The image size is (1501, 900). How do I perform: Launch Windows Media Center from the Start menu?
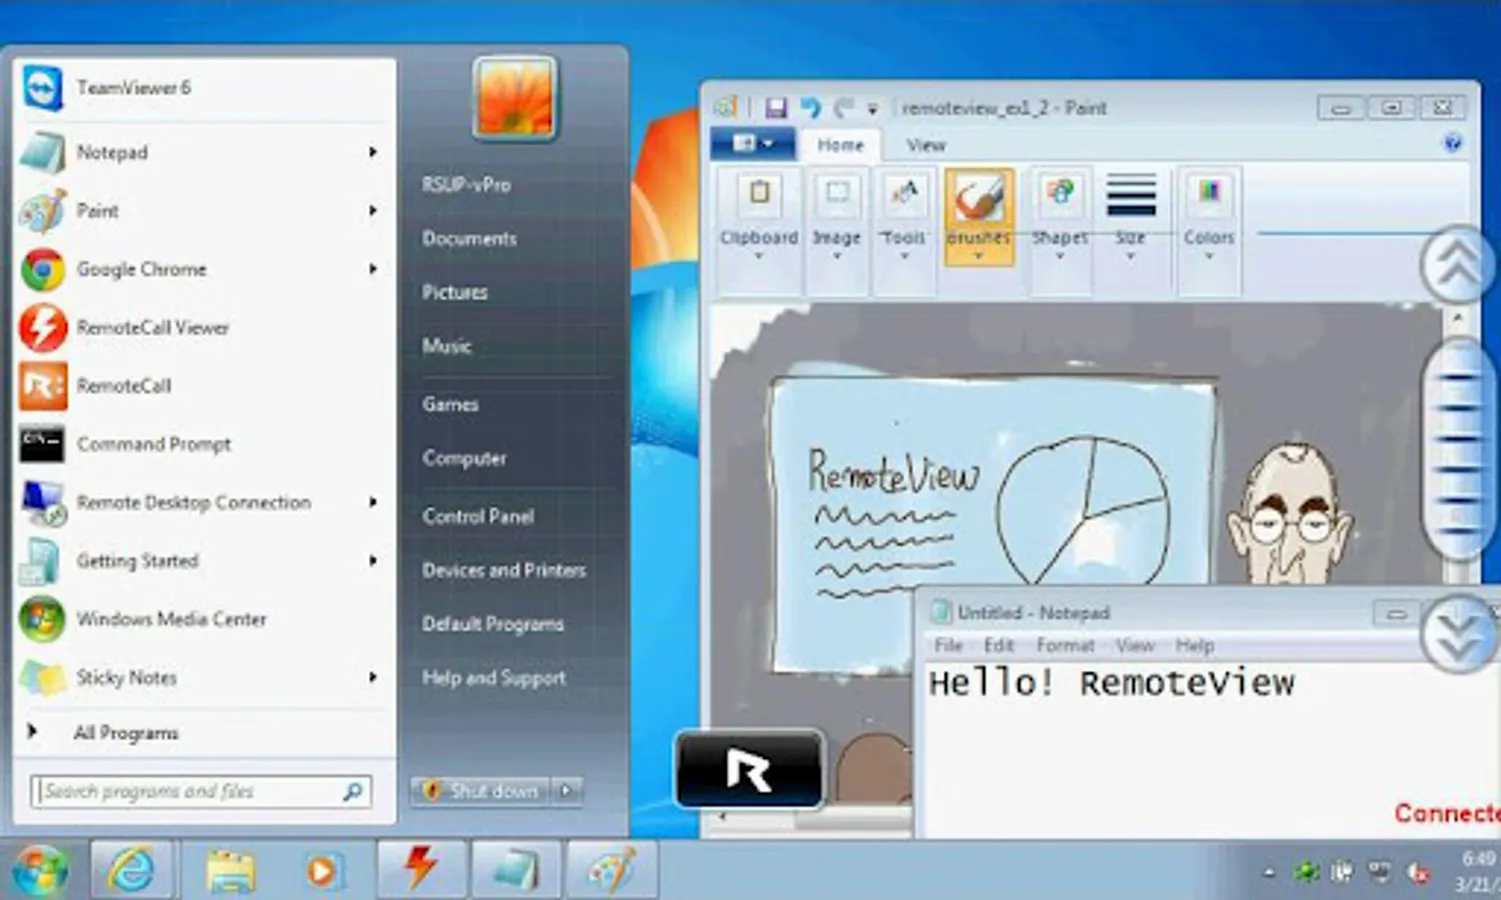(x=204, y=619)
